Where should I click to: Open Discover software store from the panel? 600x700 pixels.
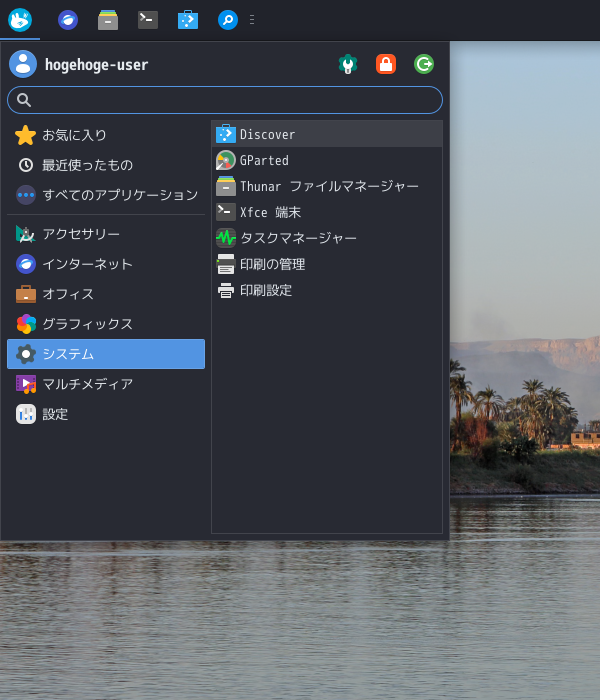188,20
